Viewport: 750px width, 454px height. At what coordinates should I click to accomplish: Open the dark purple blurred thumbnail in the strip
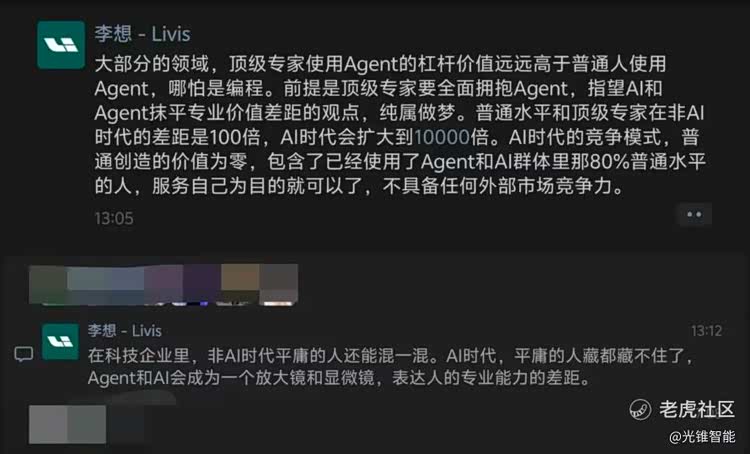(201, 285)
